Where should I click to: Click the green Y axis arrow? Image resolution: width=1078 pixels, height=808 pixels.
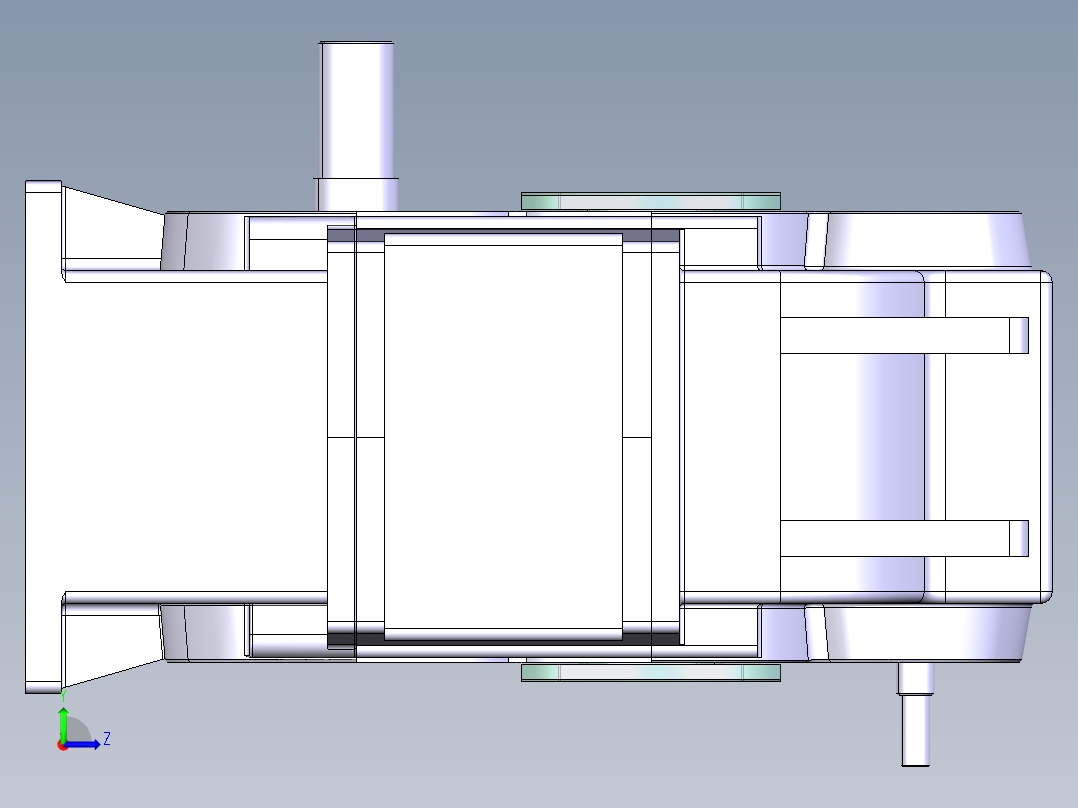click(63, 722)
